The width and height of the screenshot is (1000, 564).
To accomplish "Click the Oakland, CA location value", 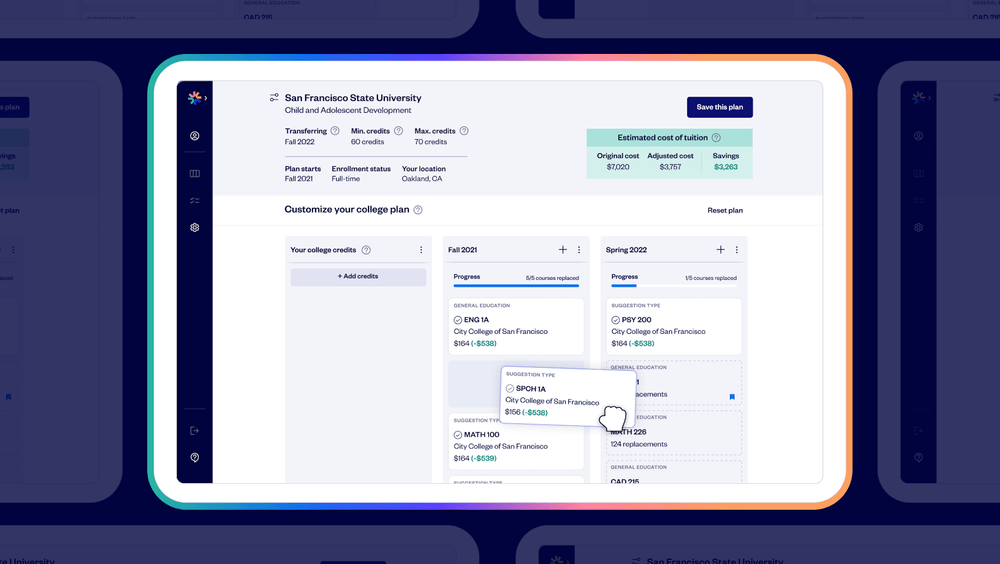I will 422,179.
